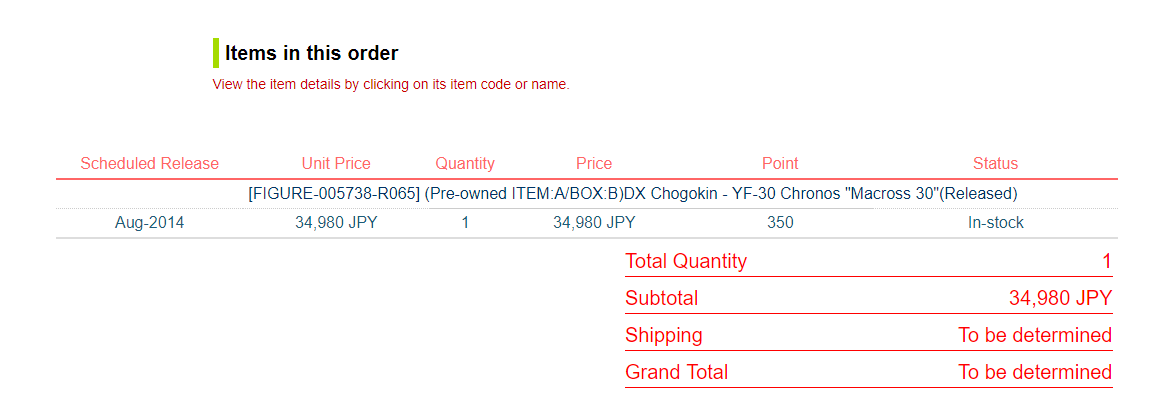The width and height of the screenshot is (1150, 401).
Task: Click the Point column header
Action: point(780,163)
